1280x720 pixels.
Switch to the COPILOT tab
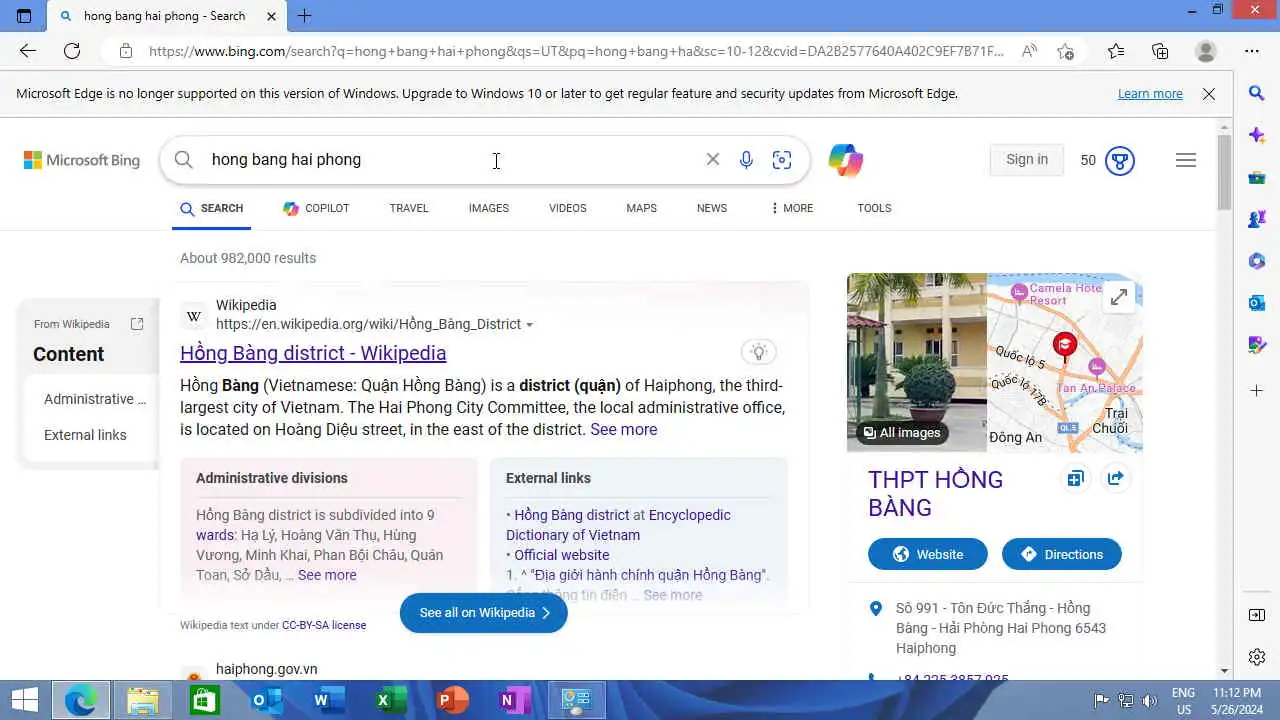[x=316, y=208]
